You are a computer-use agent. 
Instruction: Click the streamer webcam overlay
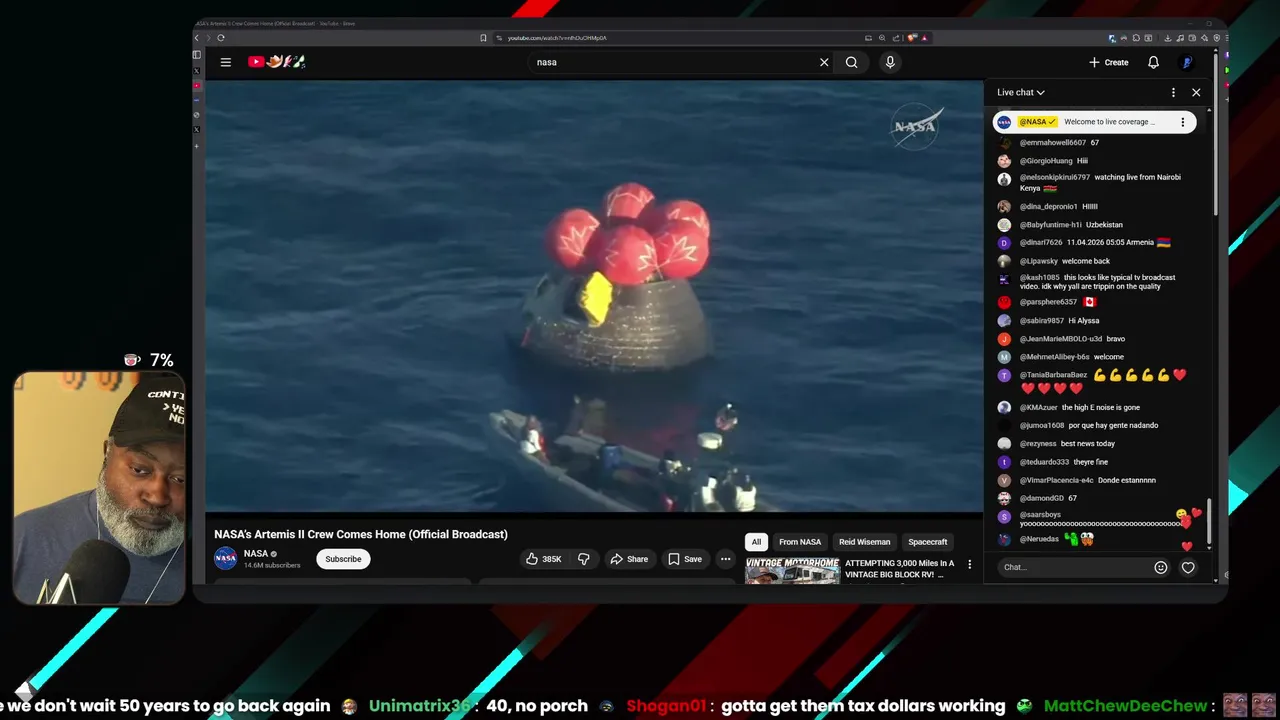pos(99,488)
